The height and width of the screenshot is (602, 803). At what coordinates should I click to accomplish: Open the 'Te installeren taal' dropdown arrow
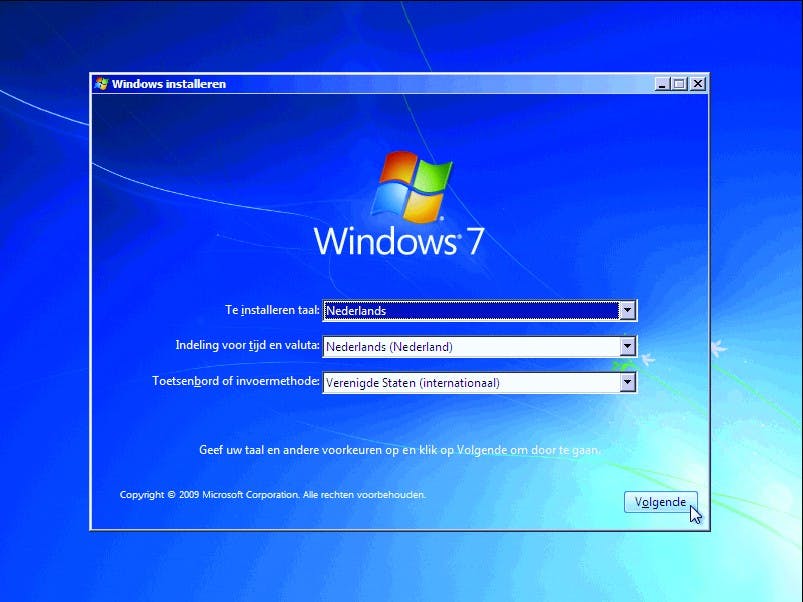(627, 310)
